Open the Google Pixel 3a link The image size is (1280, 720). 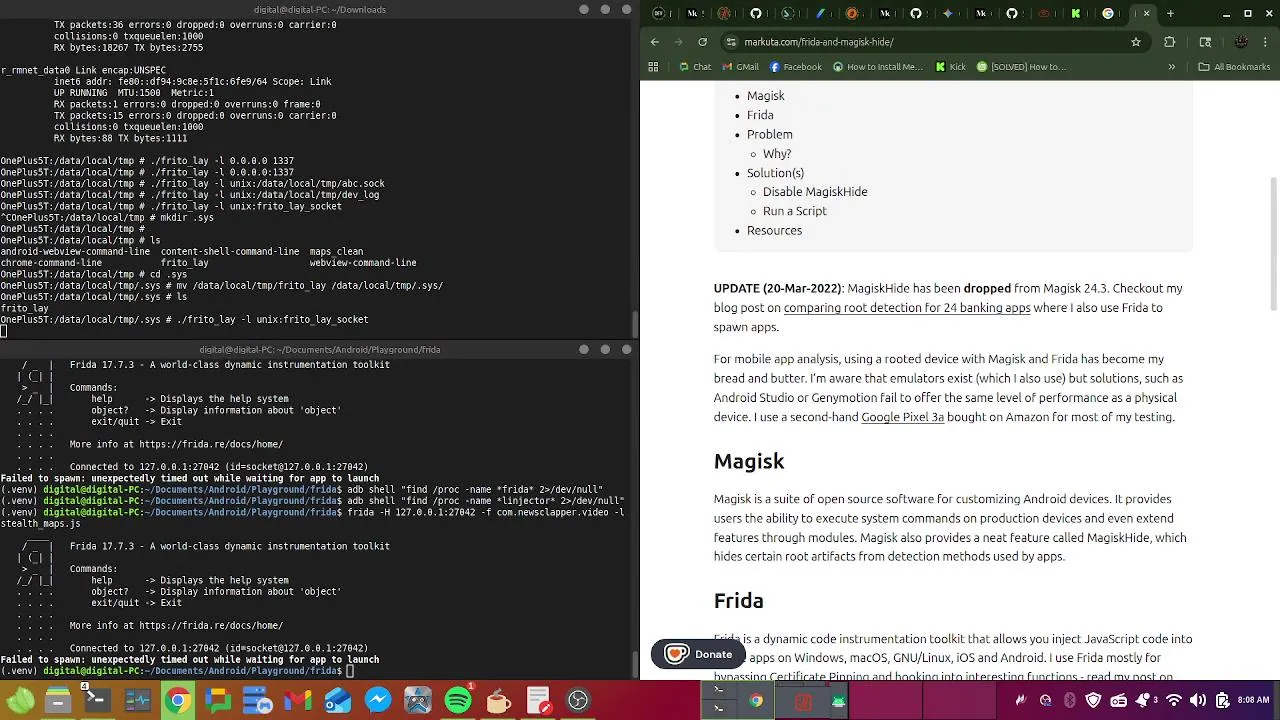902,417
